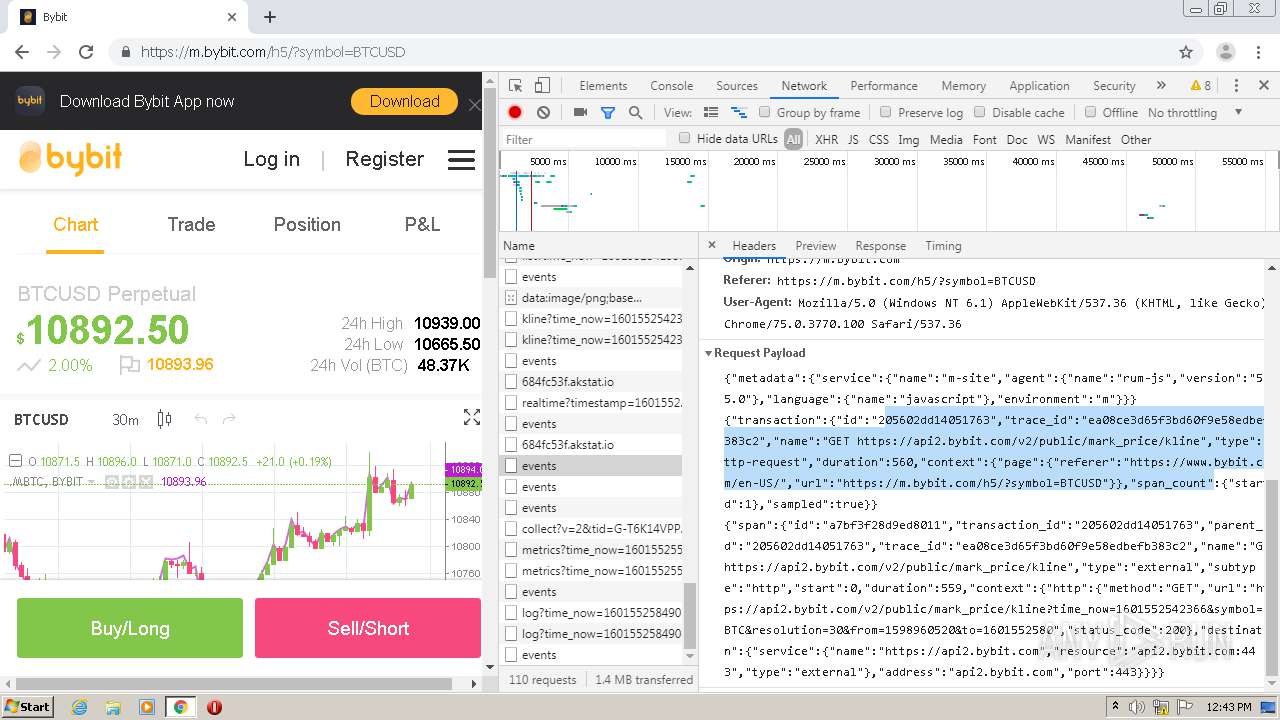Screen dimensions: 1280x720
Task: Open the Performance tab
Action: point(884,86)
